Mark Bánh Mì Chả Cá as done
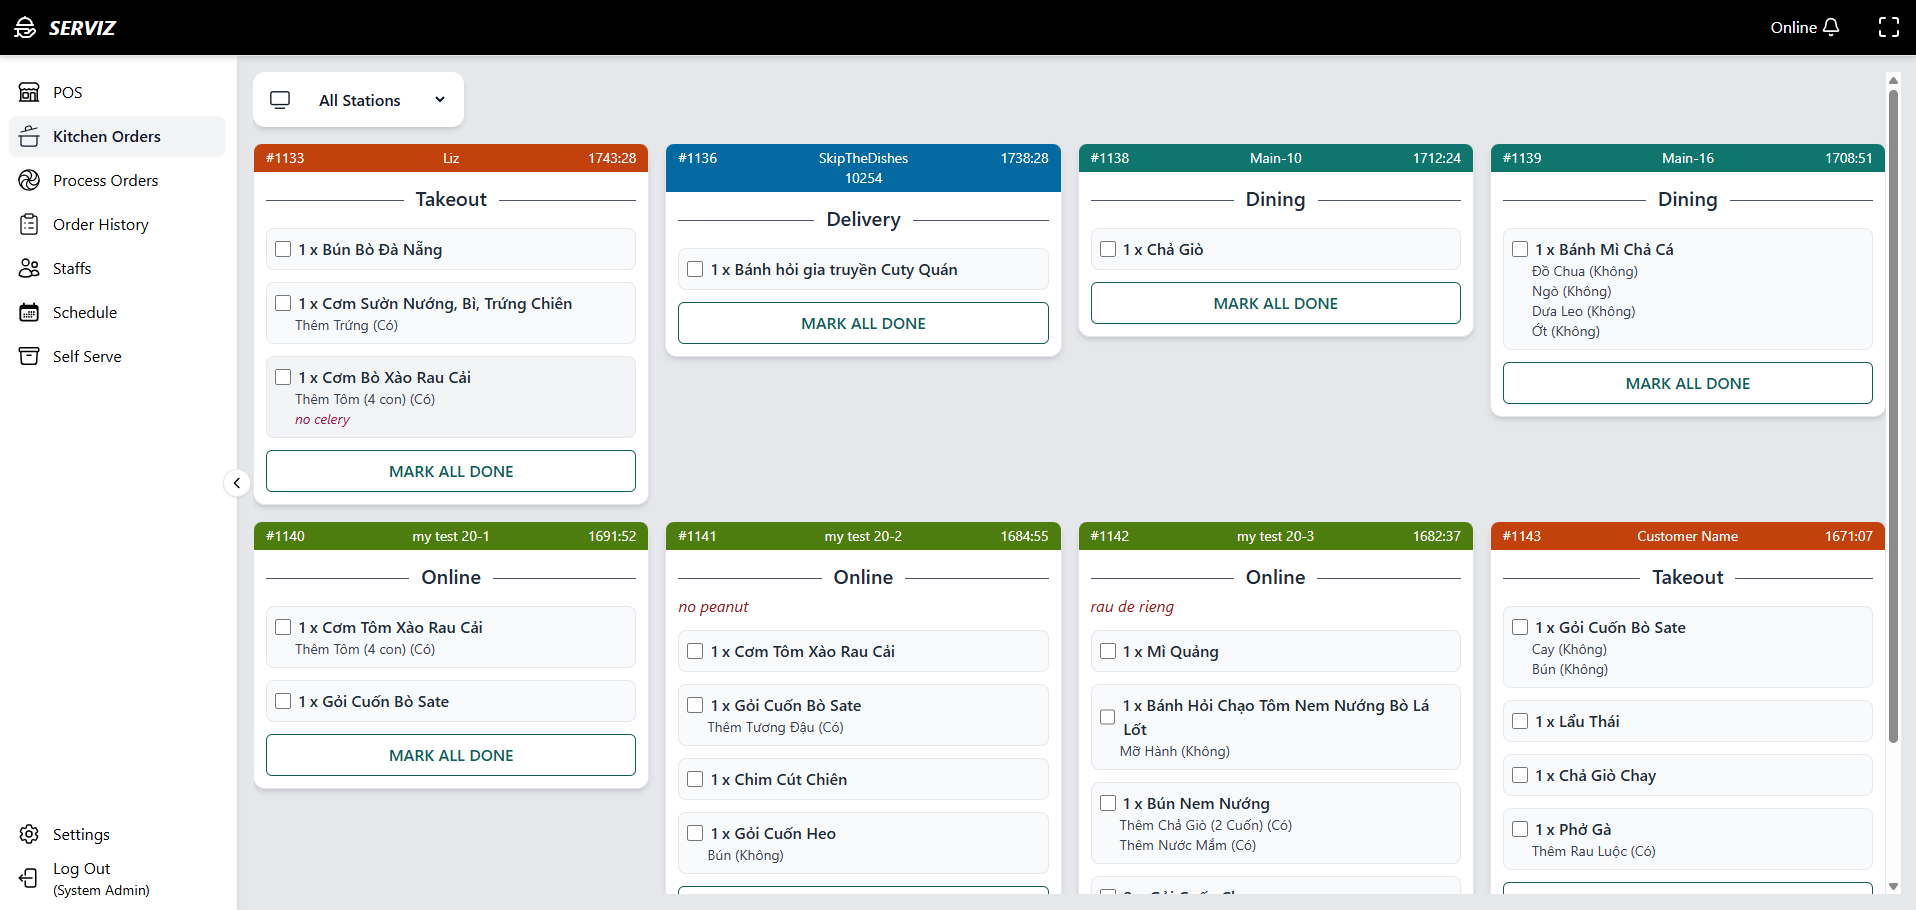The height and width of the screenshot is (910, 1916). coord(1520,250)
